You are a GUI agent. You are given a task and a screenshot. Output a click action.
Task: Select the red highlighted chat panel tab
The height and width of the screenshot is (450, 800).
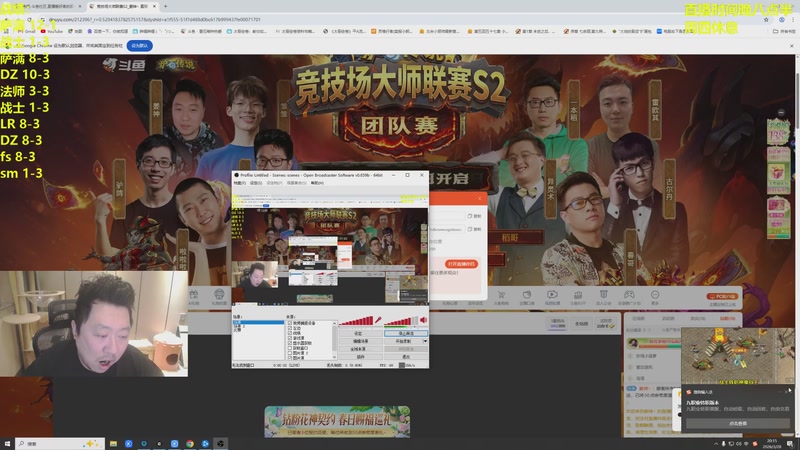pyautogui.click(x=728, y=318)
